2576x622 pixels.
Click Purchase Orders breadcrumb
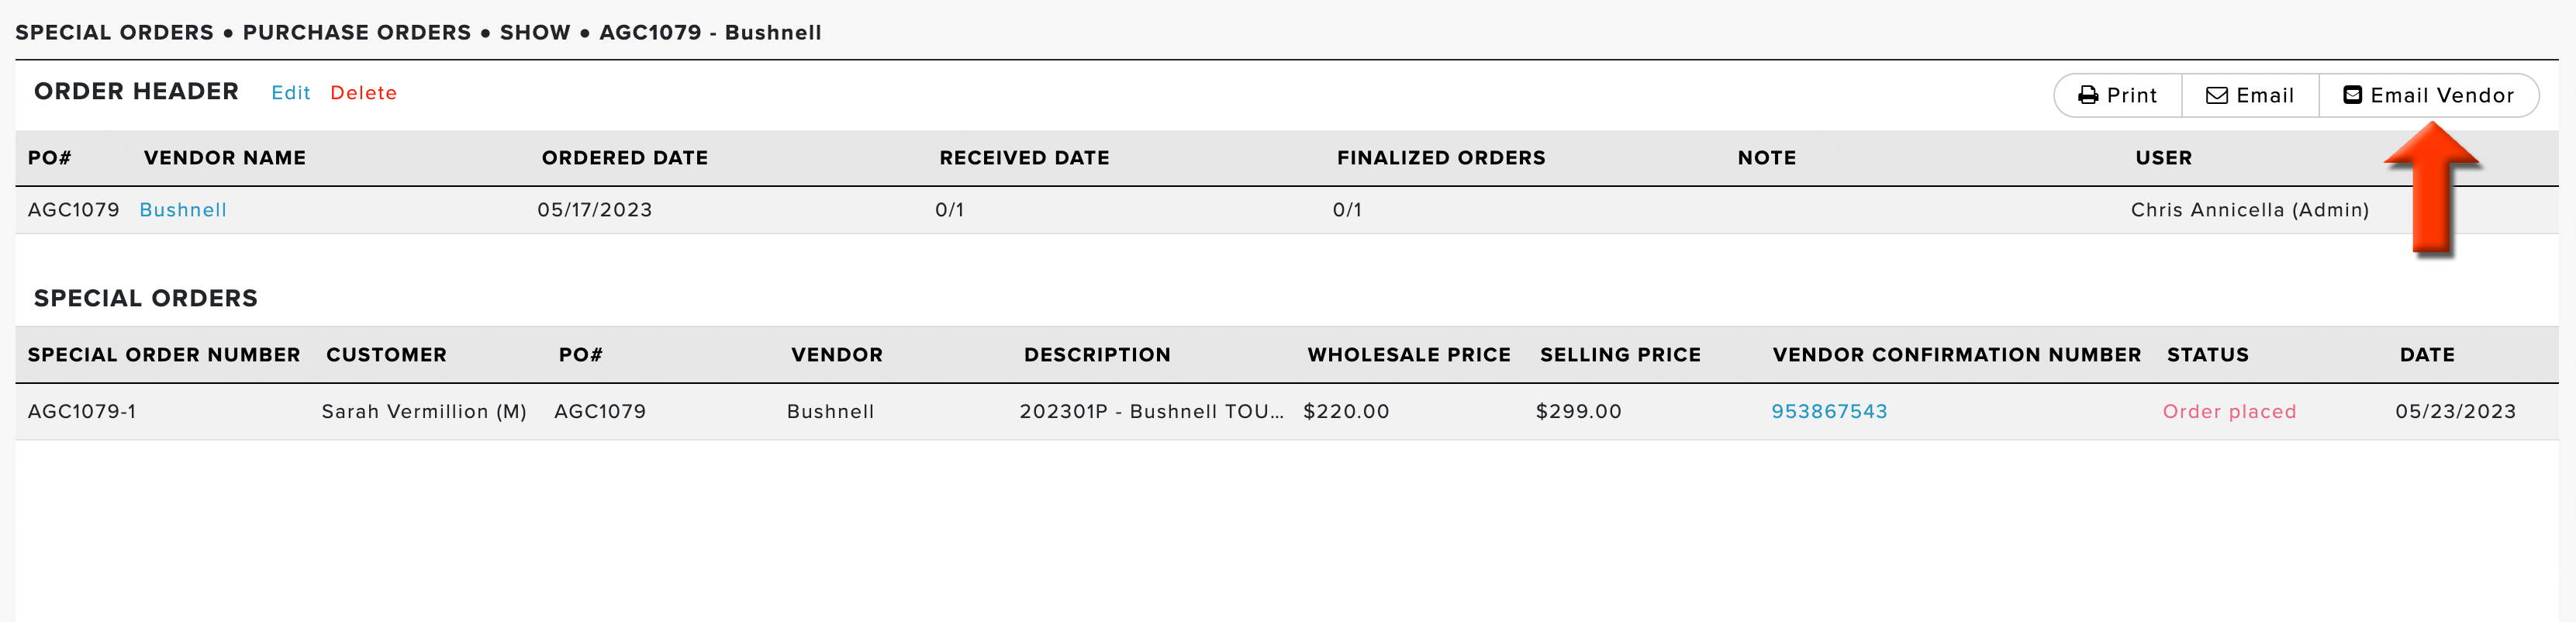coord(357,33)
